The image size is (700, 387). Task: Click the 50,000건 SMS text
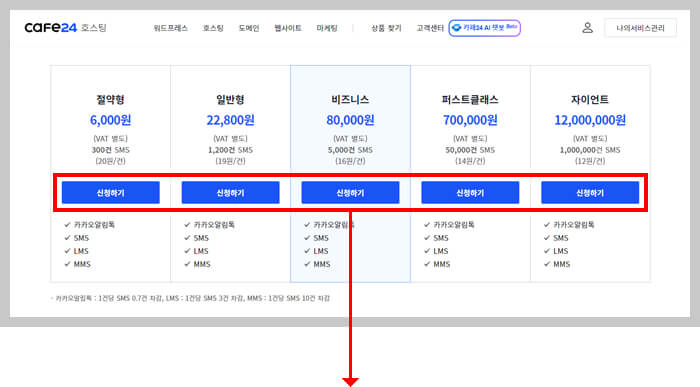[x=470, y=150]
